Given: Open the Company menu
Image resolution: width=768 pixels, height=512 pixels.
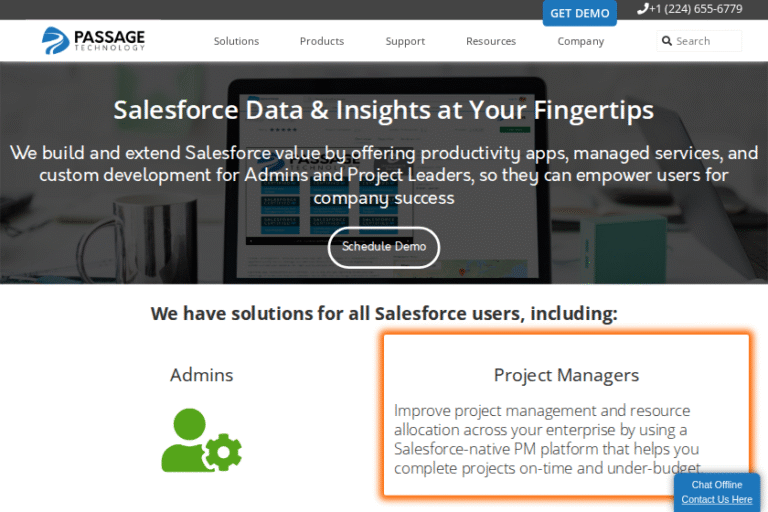Looking at the screenshot, I should (x=580, y=41).
